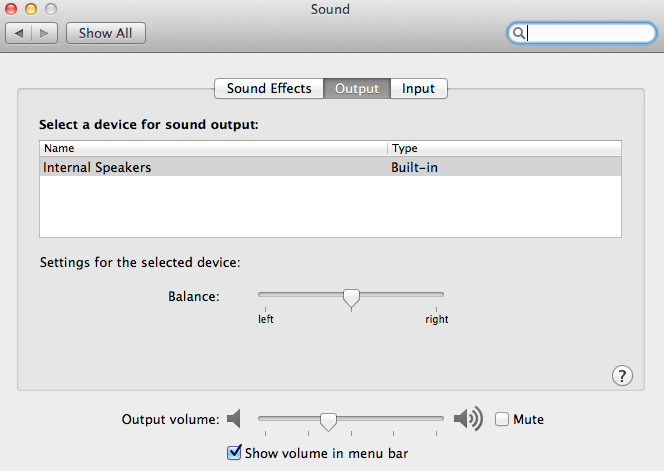The image size is (664, 471).
Task: Click the Output volume slider thumb
Action: pos(328,421)
